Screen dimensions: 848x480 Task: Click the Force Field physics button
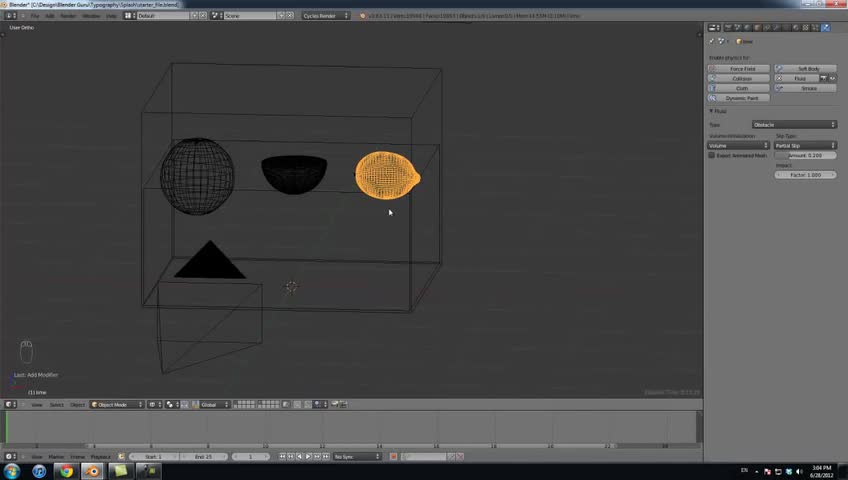coord(739,69)
